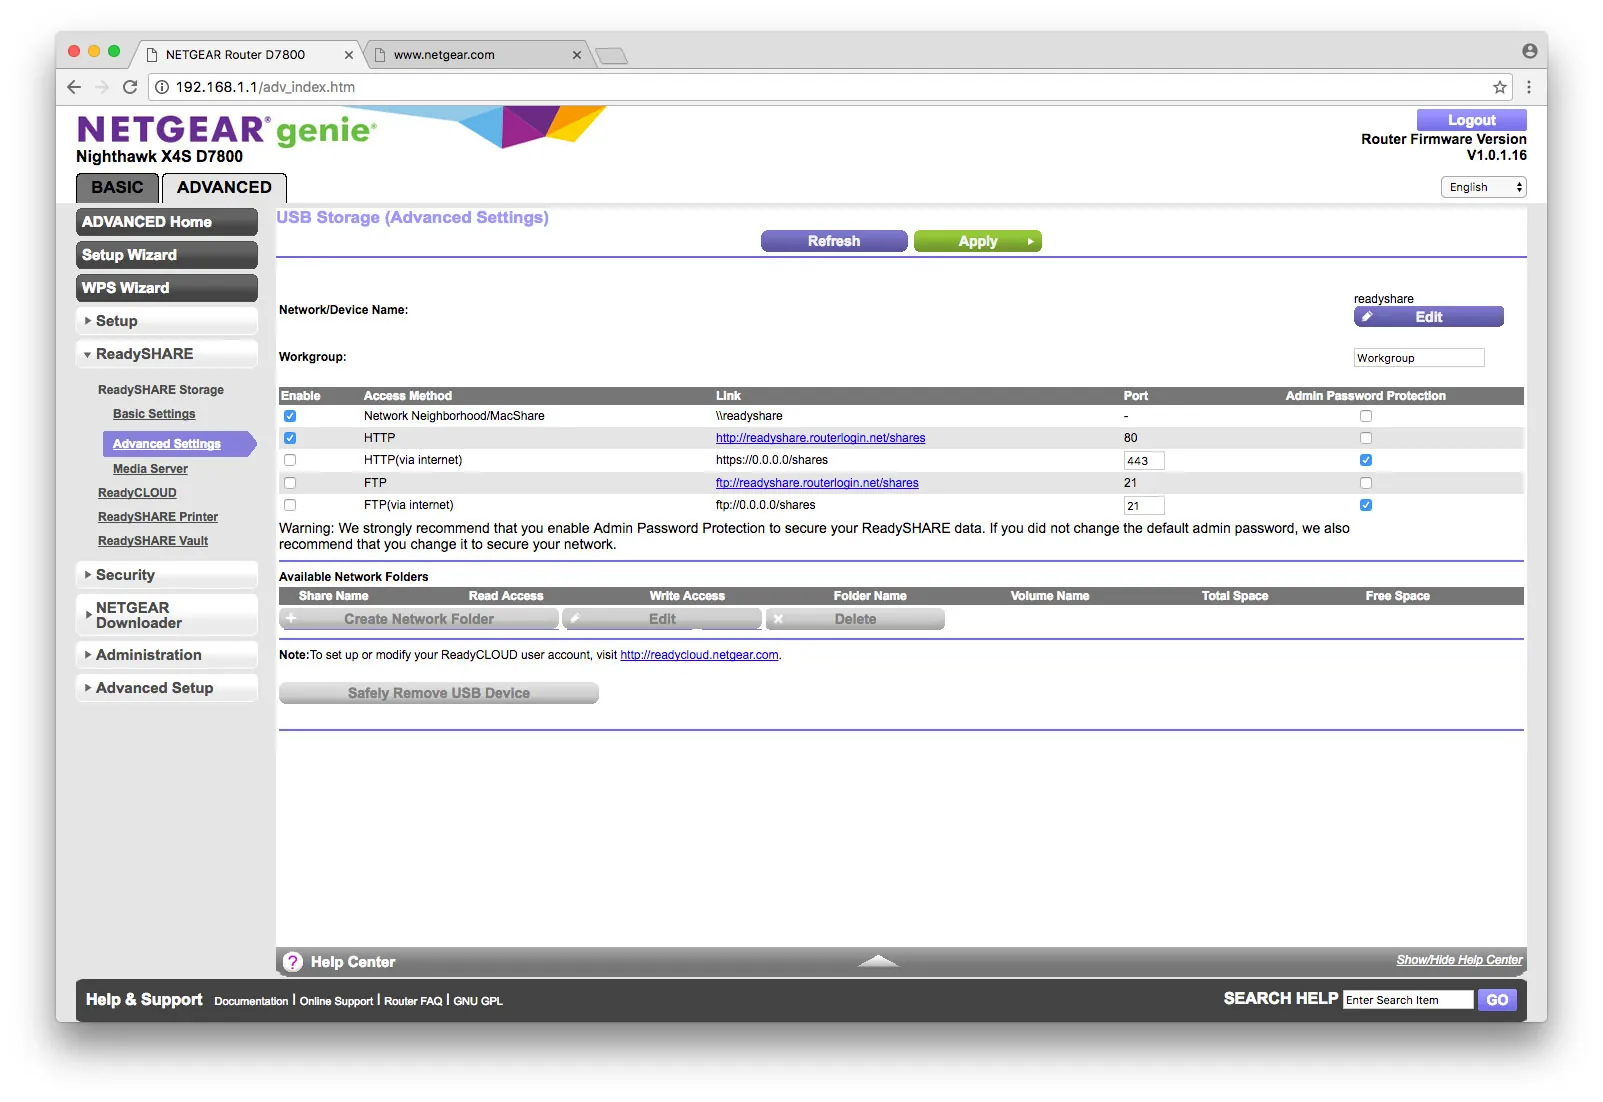Visit the readycloud.netgear.com link
Viewport: 1603px width, 1102px height.
pos(699,655)
